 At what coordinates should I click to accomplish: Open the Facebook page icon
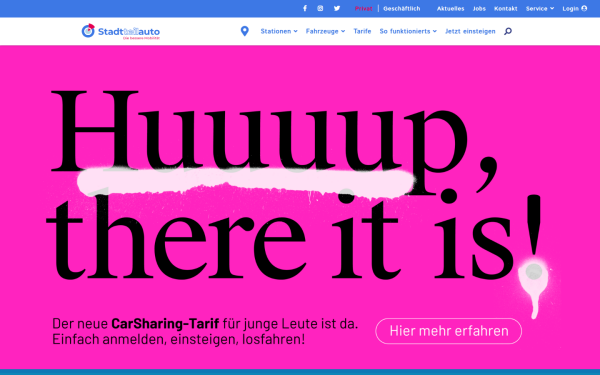pos(305,8)
